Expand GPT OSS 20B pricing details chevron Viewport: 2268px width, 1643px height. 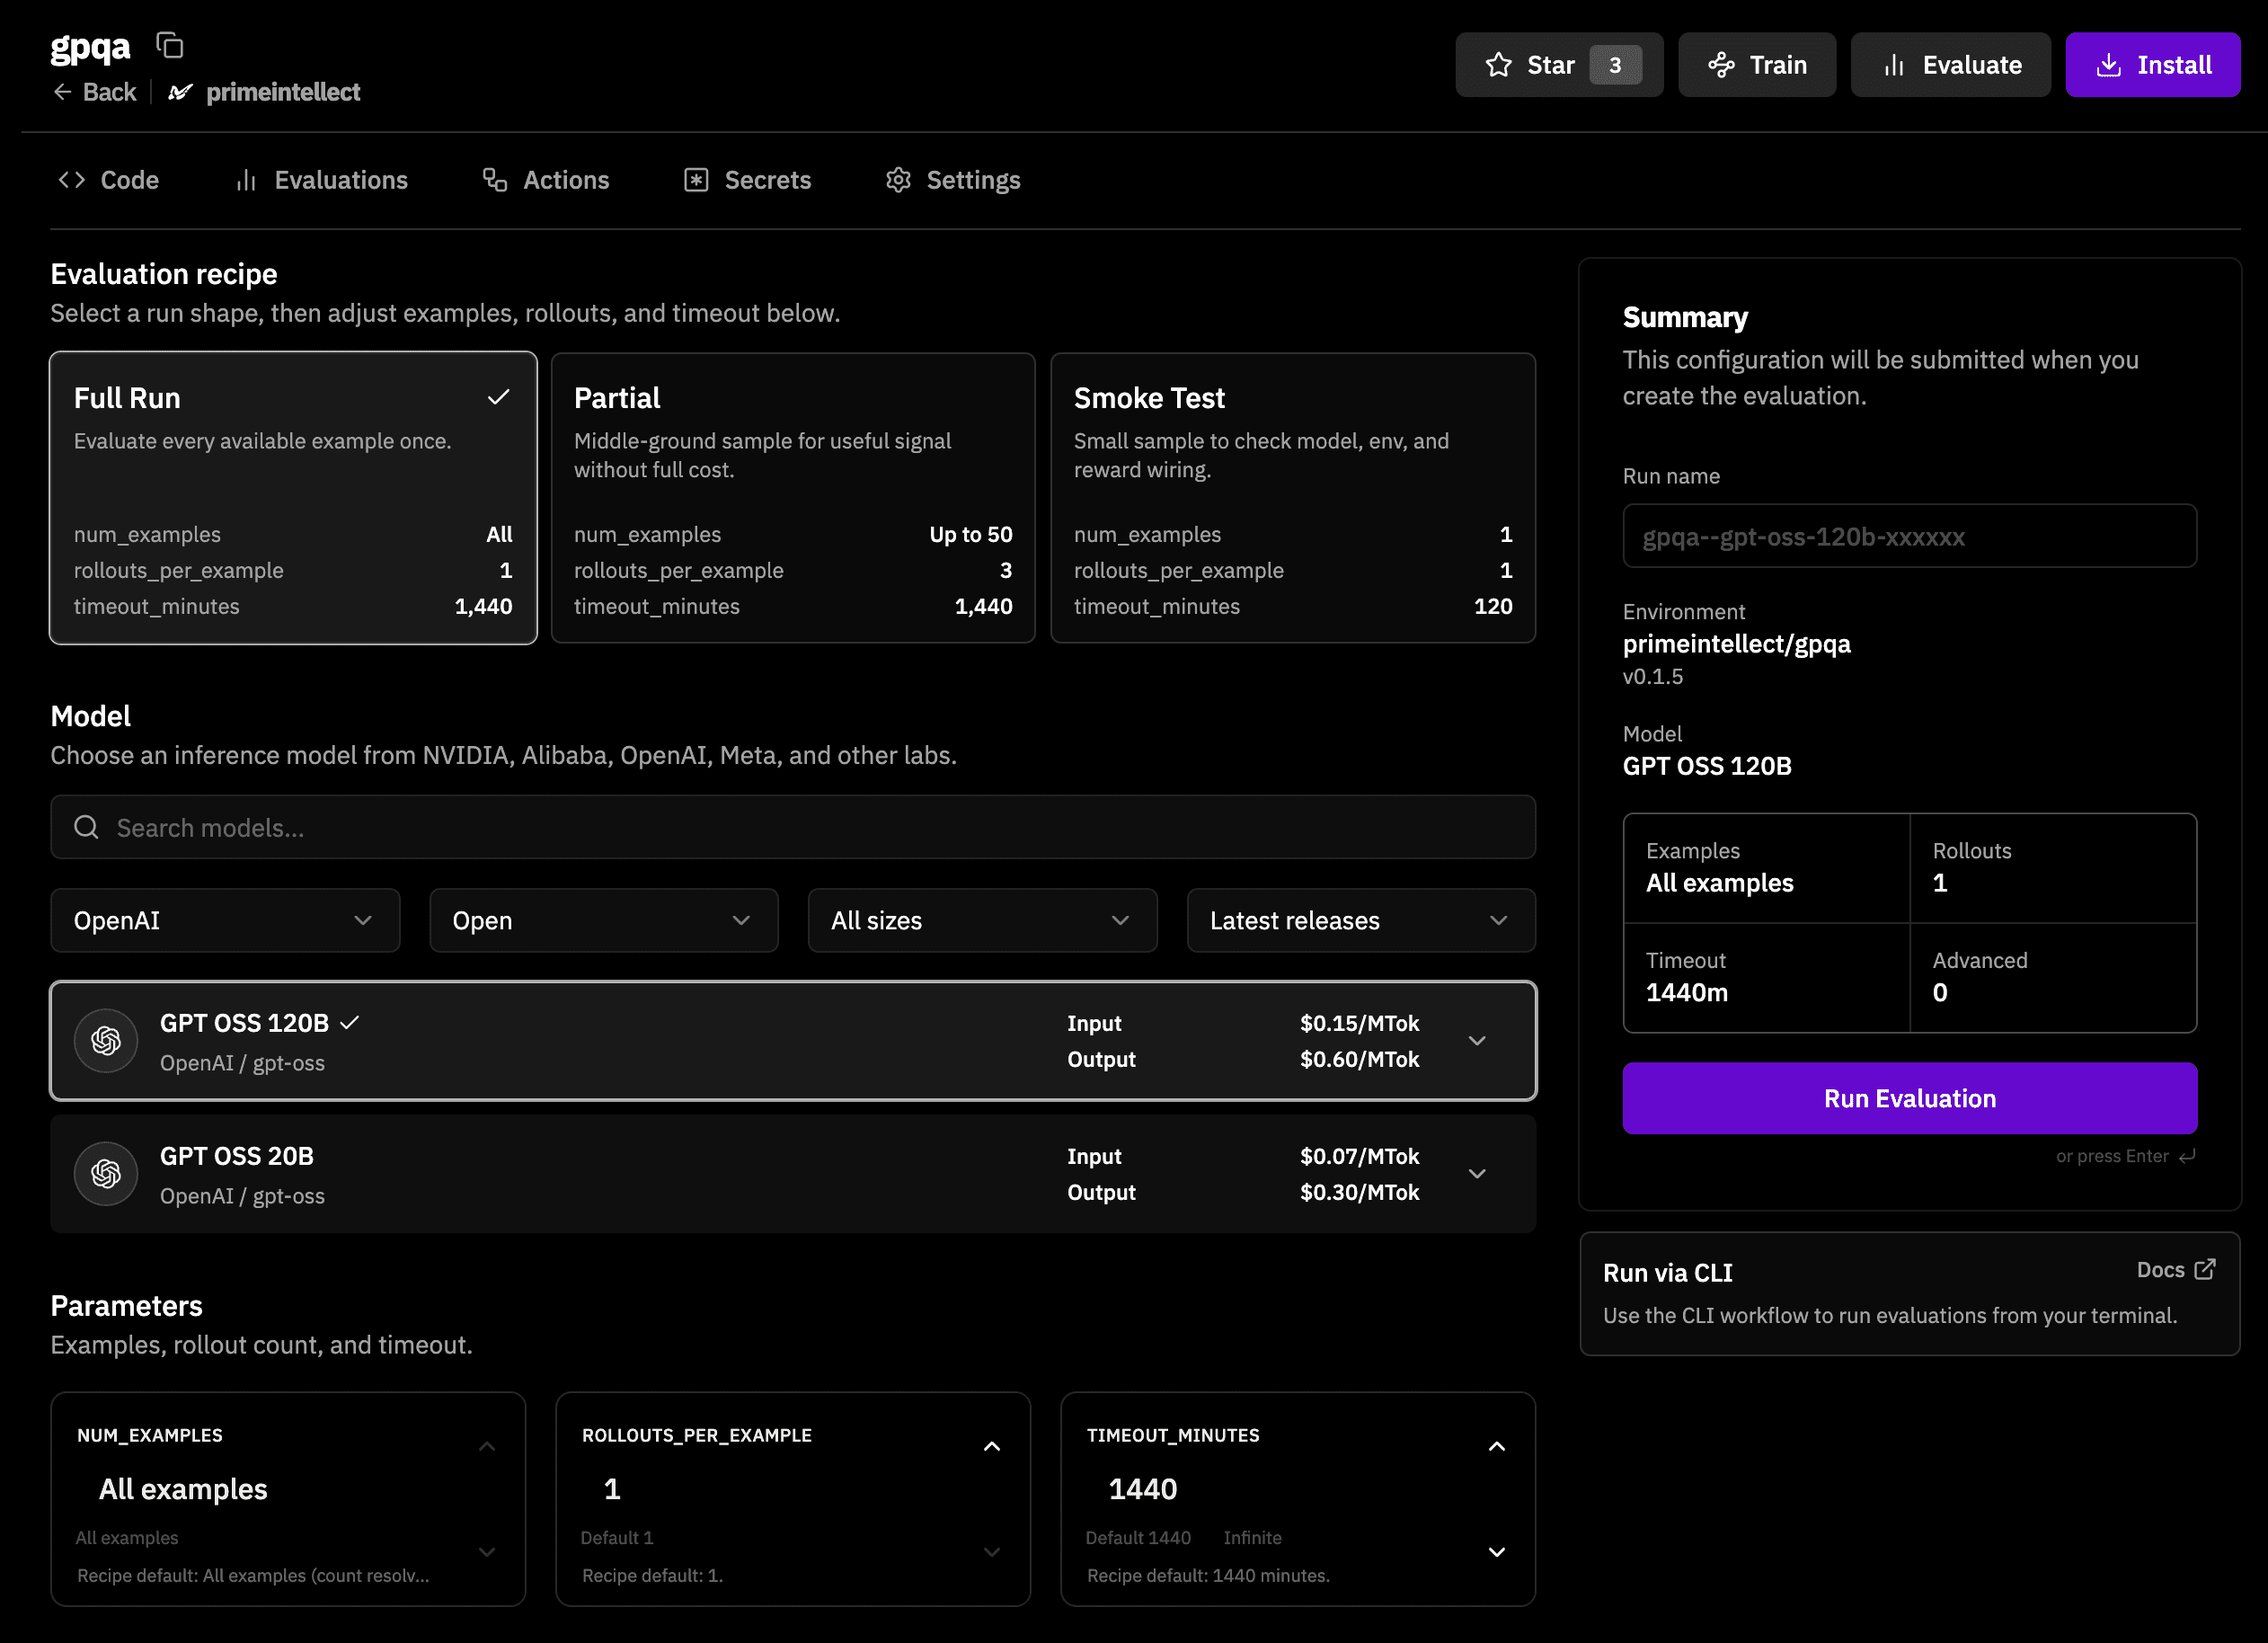[x=1477, y=1174]
